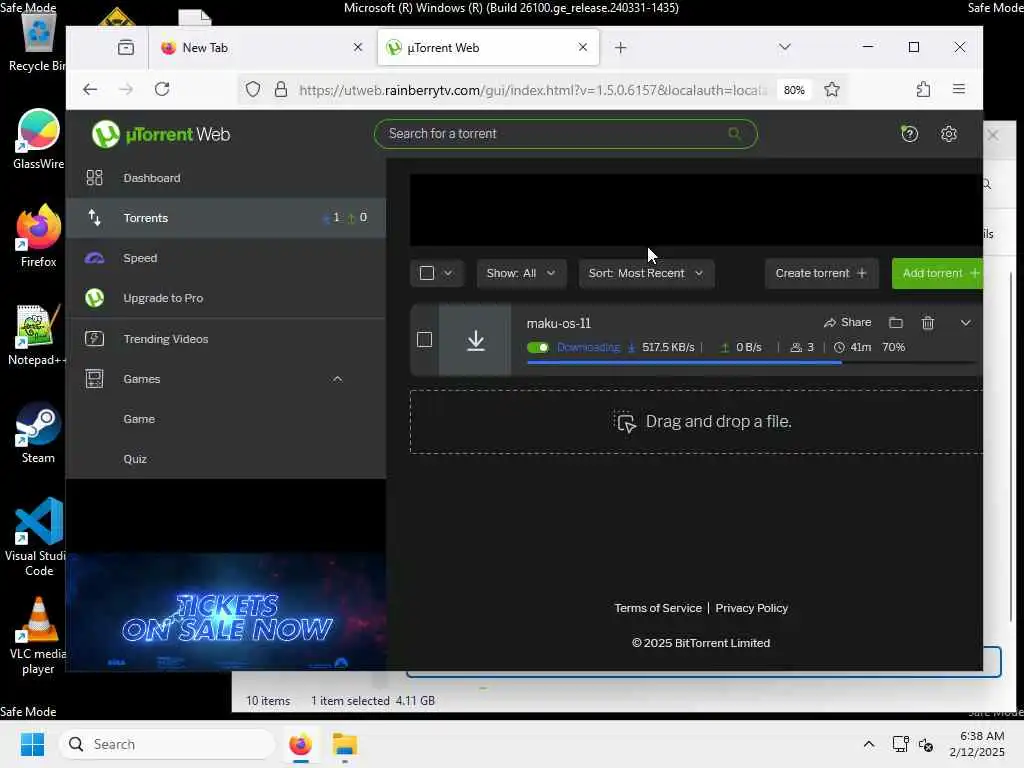Select Torrents in the sidebar
Image resolution: width=1024 pixels, height=768 pixels.
(x=226, y=217)
